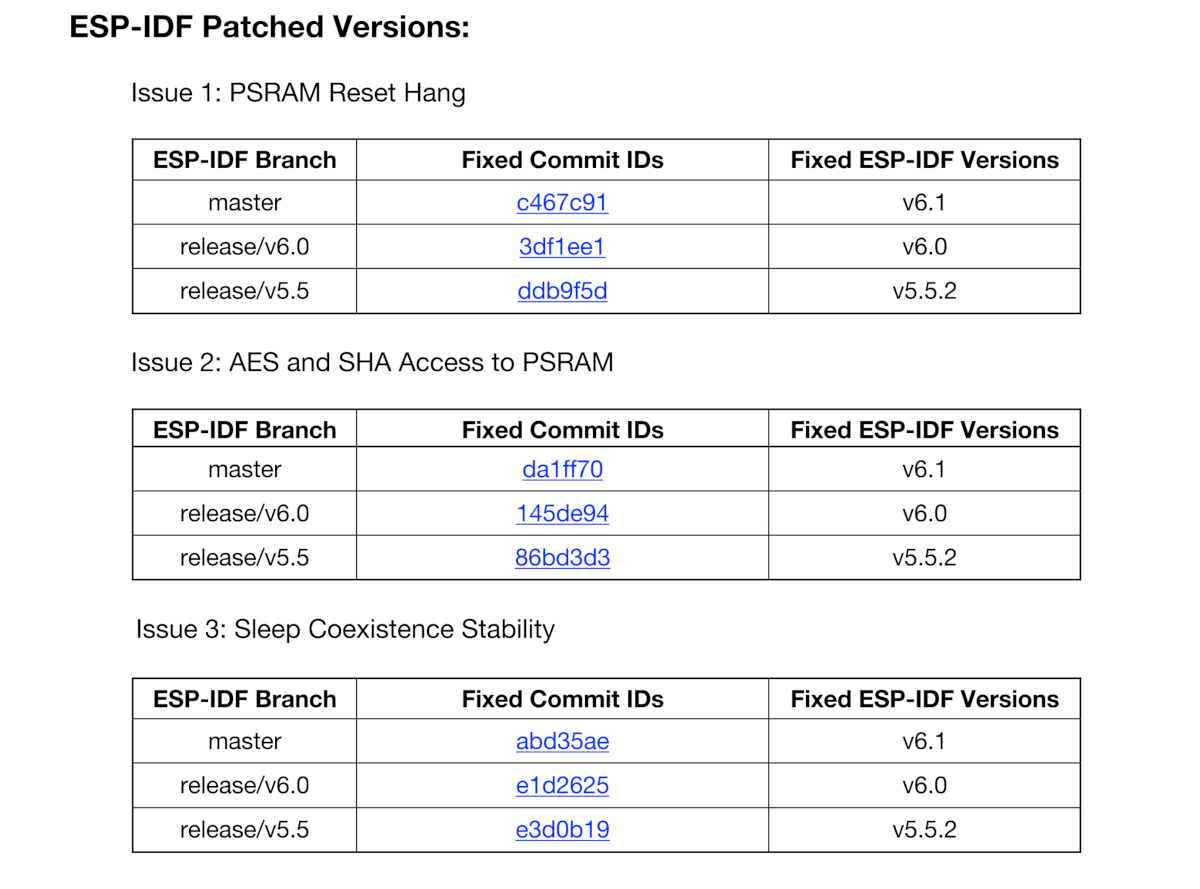Visit the 145de94 commit link
Image resolution: width=1200 pixels, height=889 pixels.
(562, 514)
